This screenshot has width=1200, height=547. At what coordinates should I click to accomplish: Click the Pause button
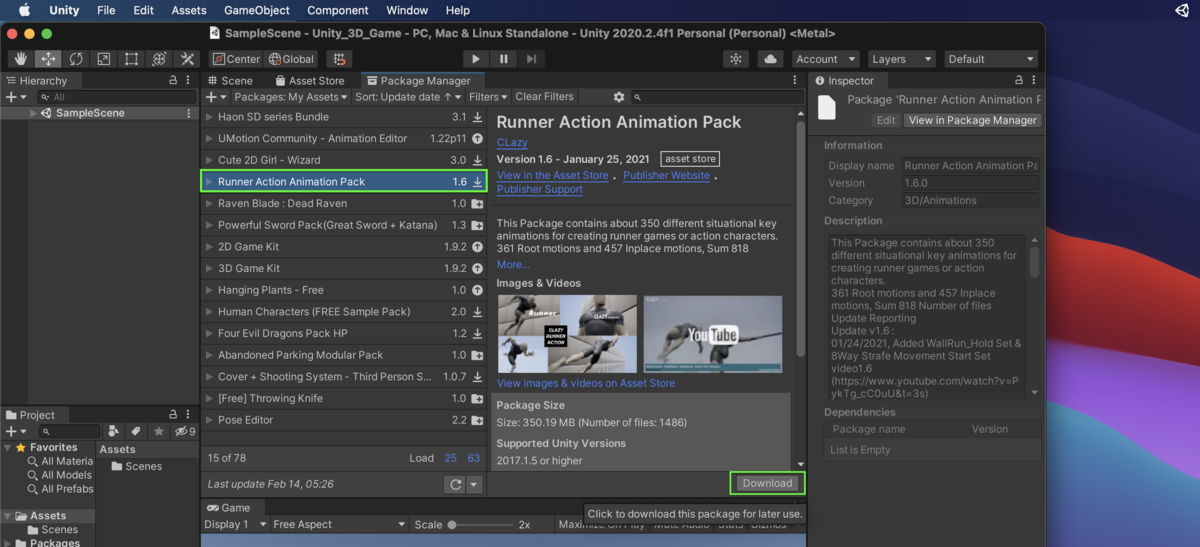[504, 59]
